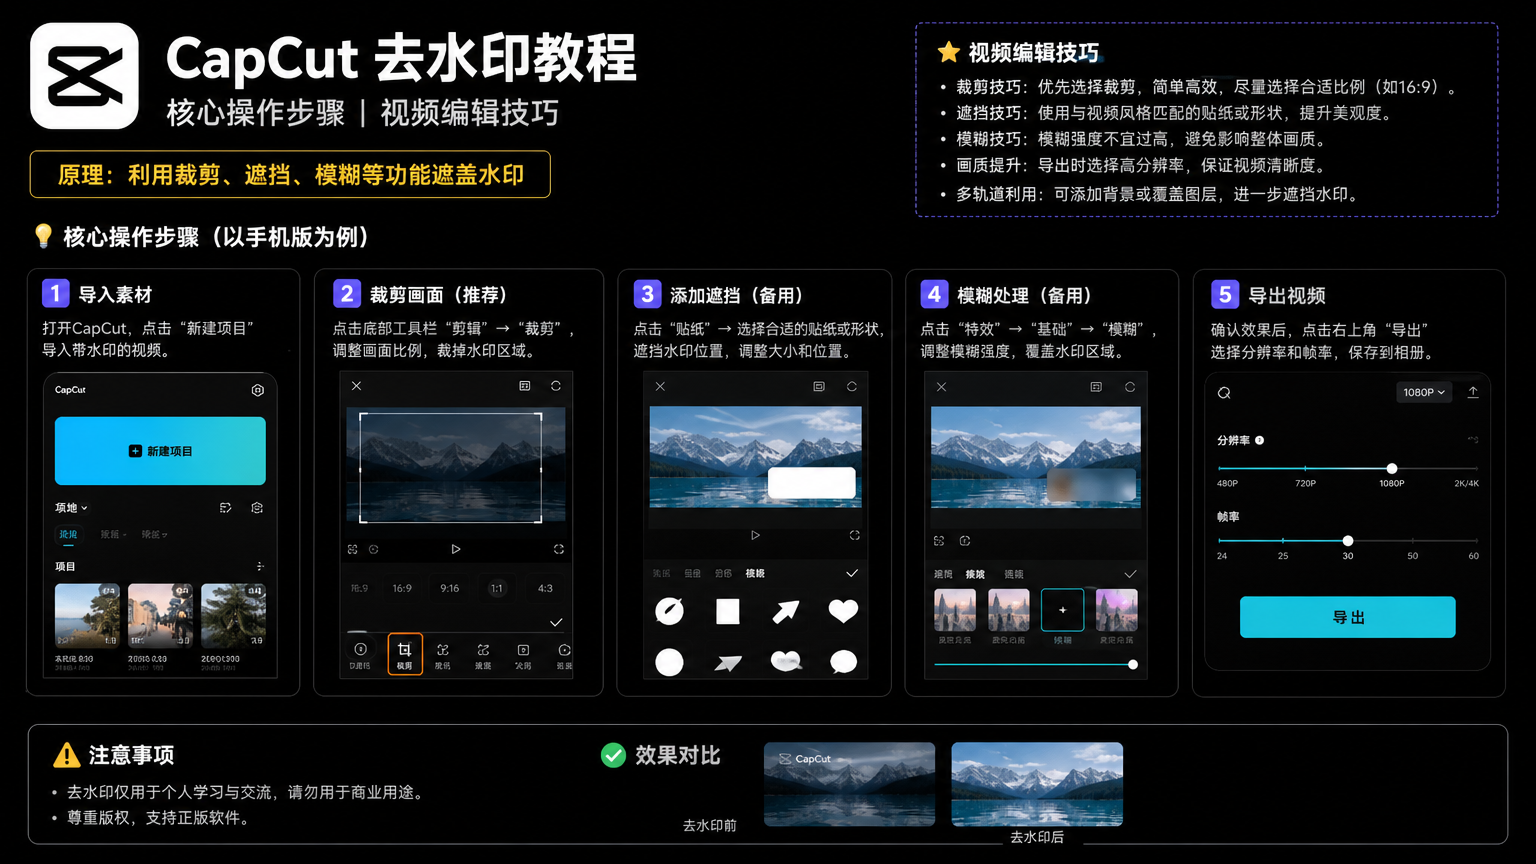Choose the plain white circle sticker
Viewport: 1536px width, 864px height.
[x=669, y=662]
